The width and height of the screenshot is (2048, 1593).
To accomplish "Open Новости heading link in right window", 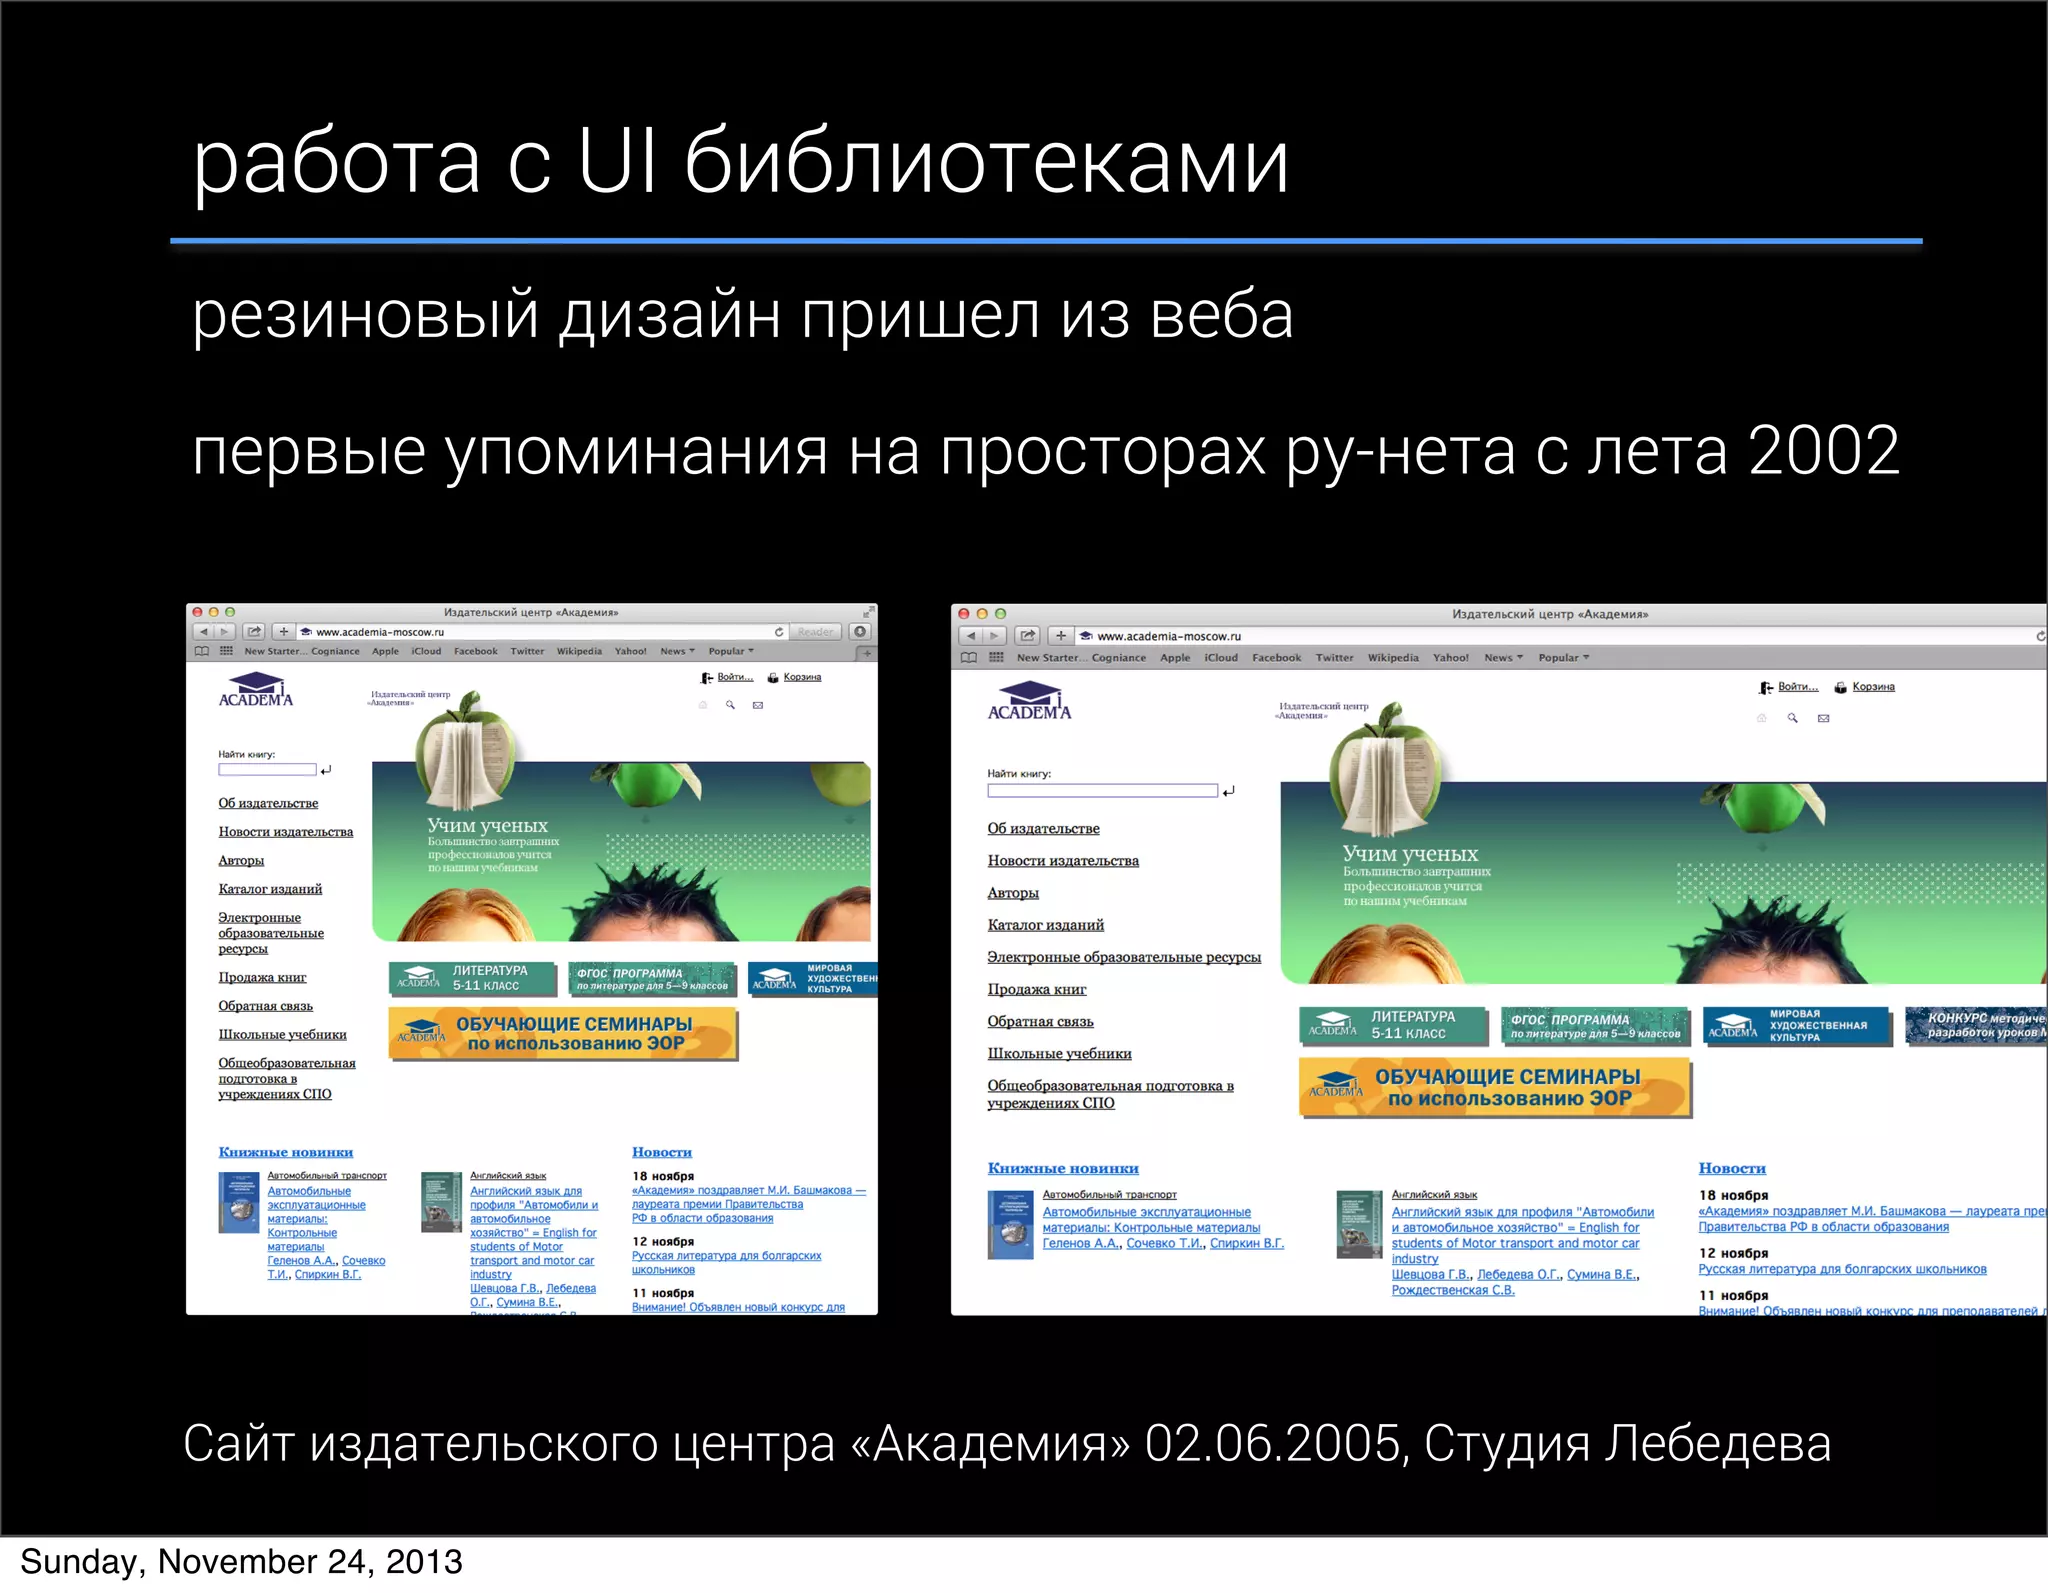I will coord(1732,1168).
